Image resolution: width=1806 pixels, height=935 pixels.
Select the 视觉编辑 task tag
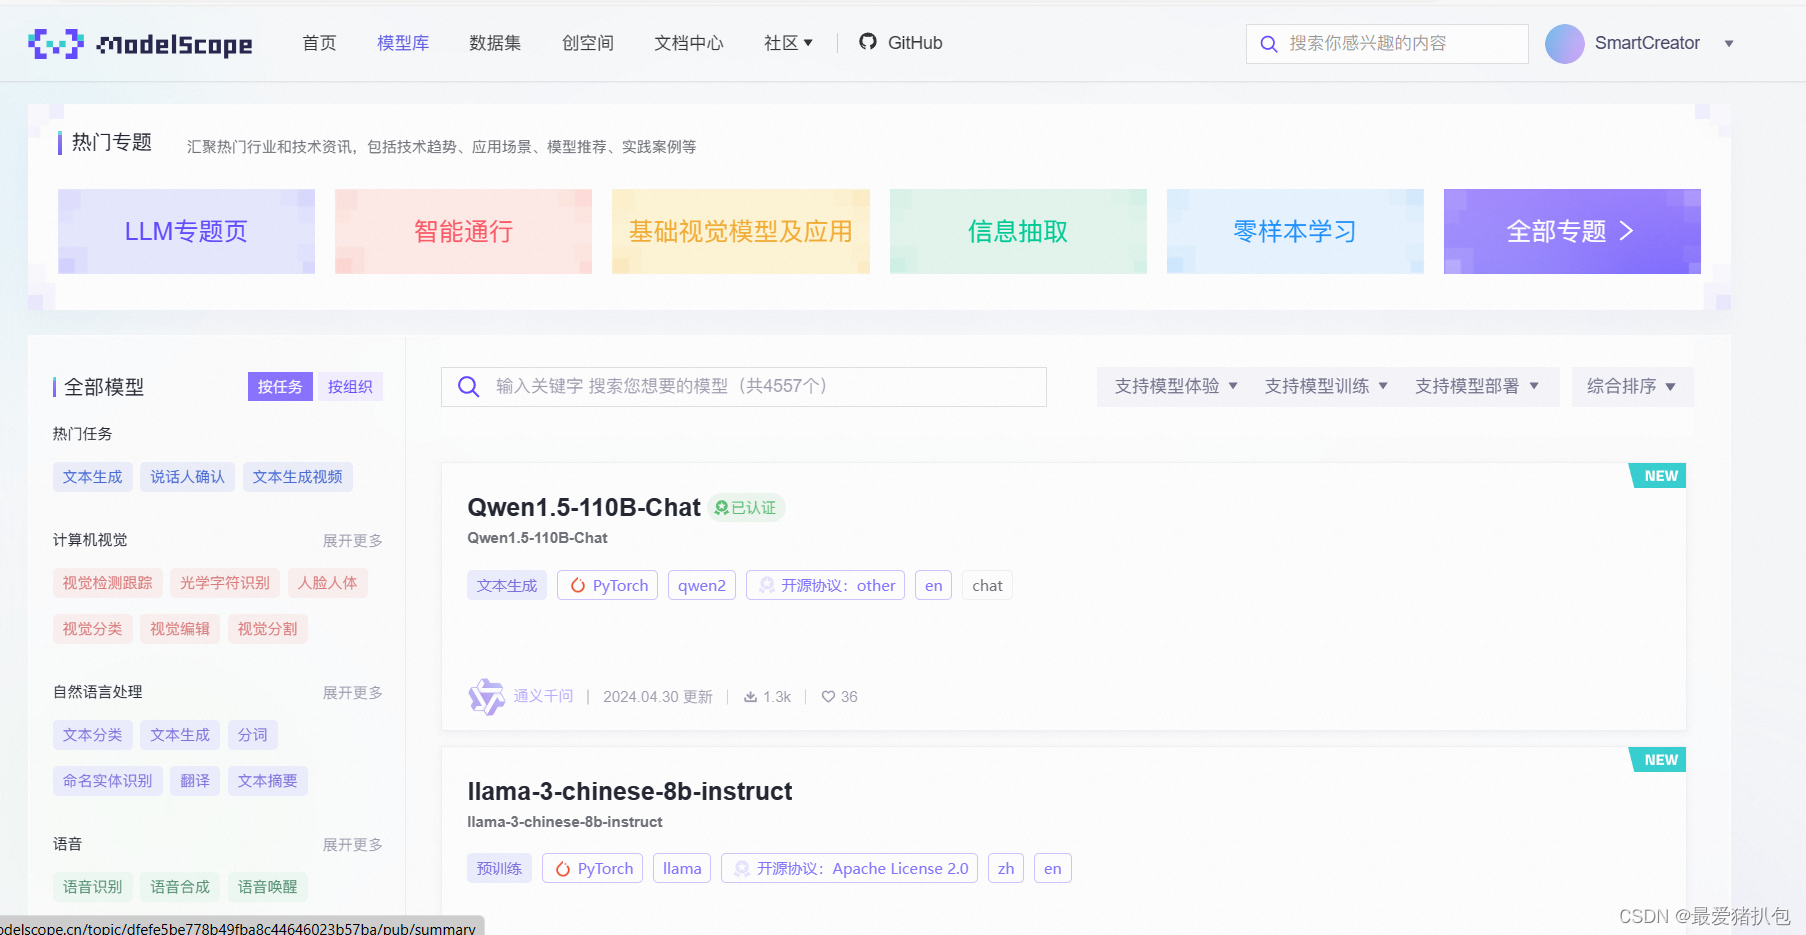pyautogui.click(x=180, y=629)
